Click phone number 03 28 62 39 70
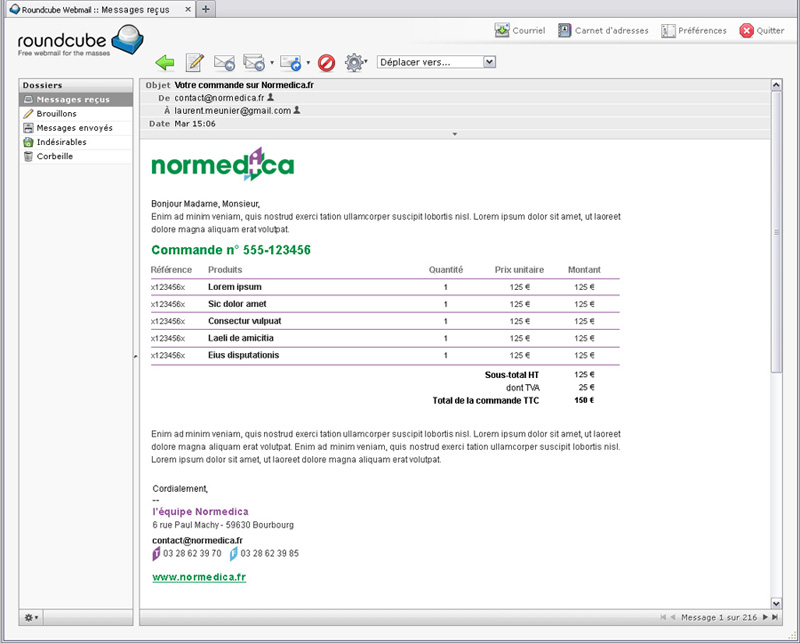800x643 pixels. click(192, 554)
